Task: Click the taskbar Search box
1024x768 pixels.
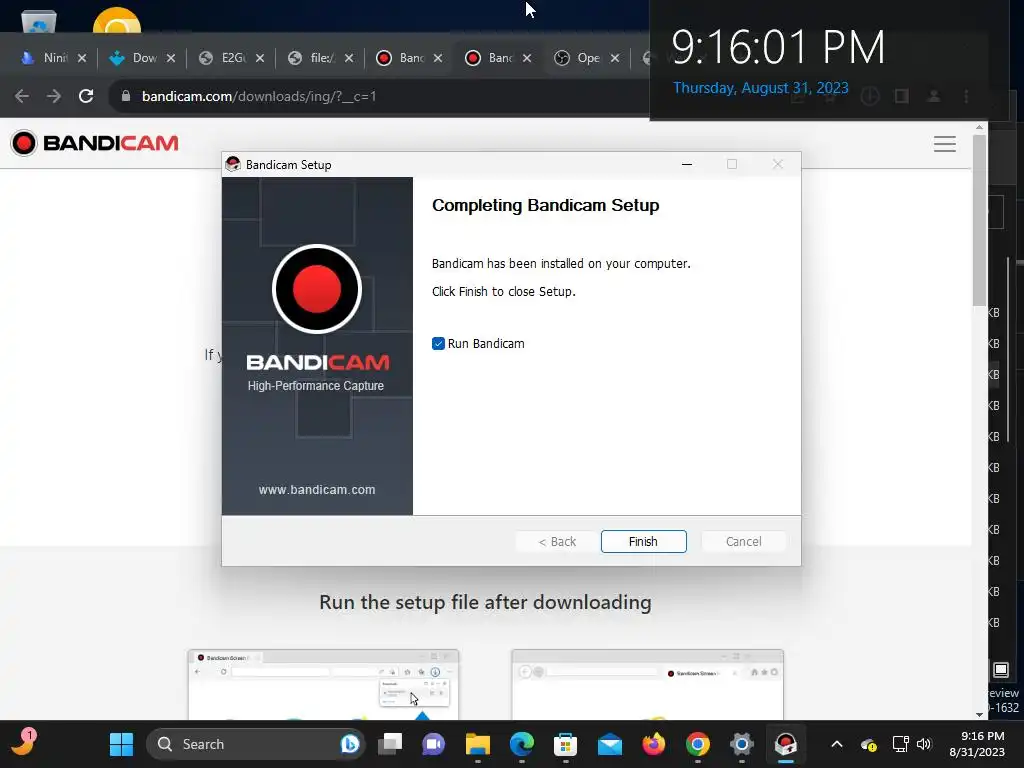Action: [255, 744]
